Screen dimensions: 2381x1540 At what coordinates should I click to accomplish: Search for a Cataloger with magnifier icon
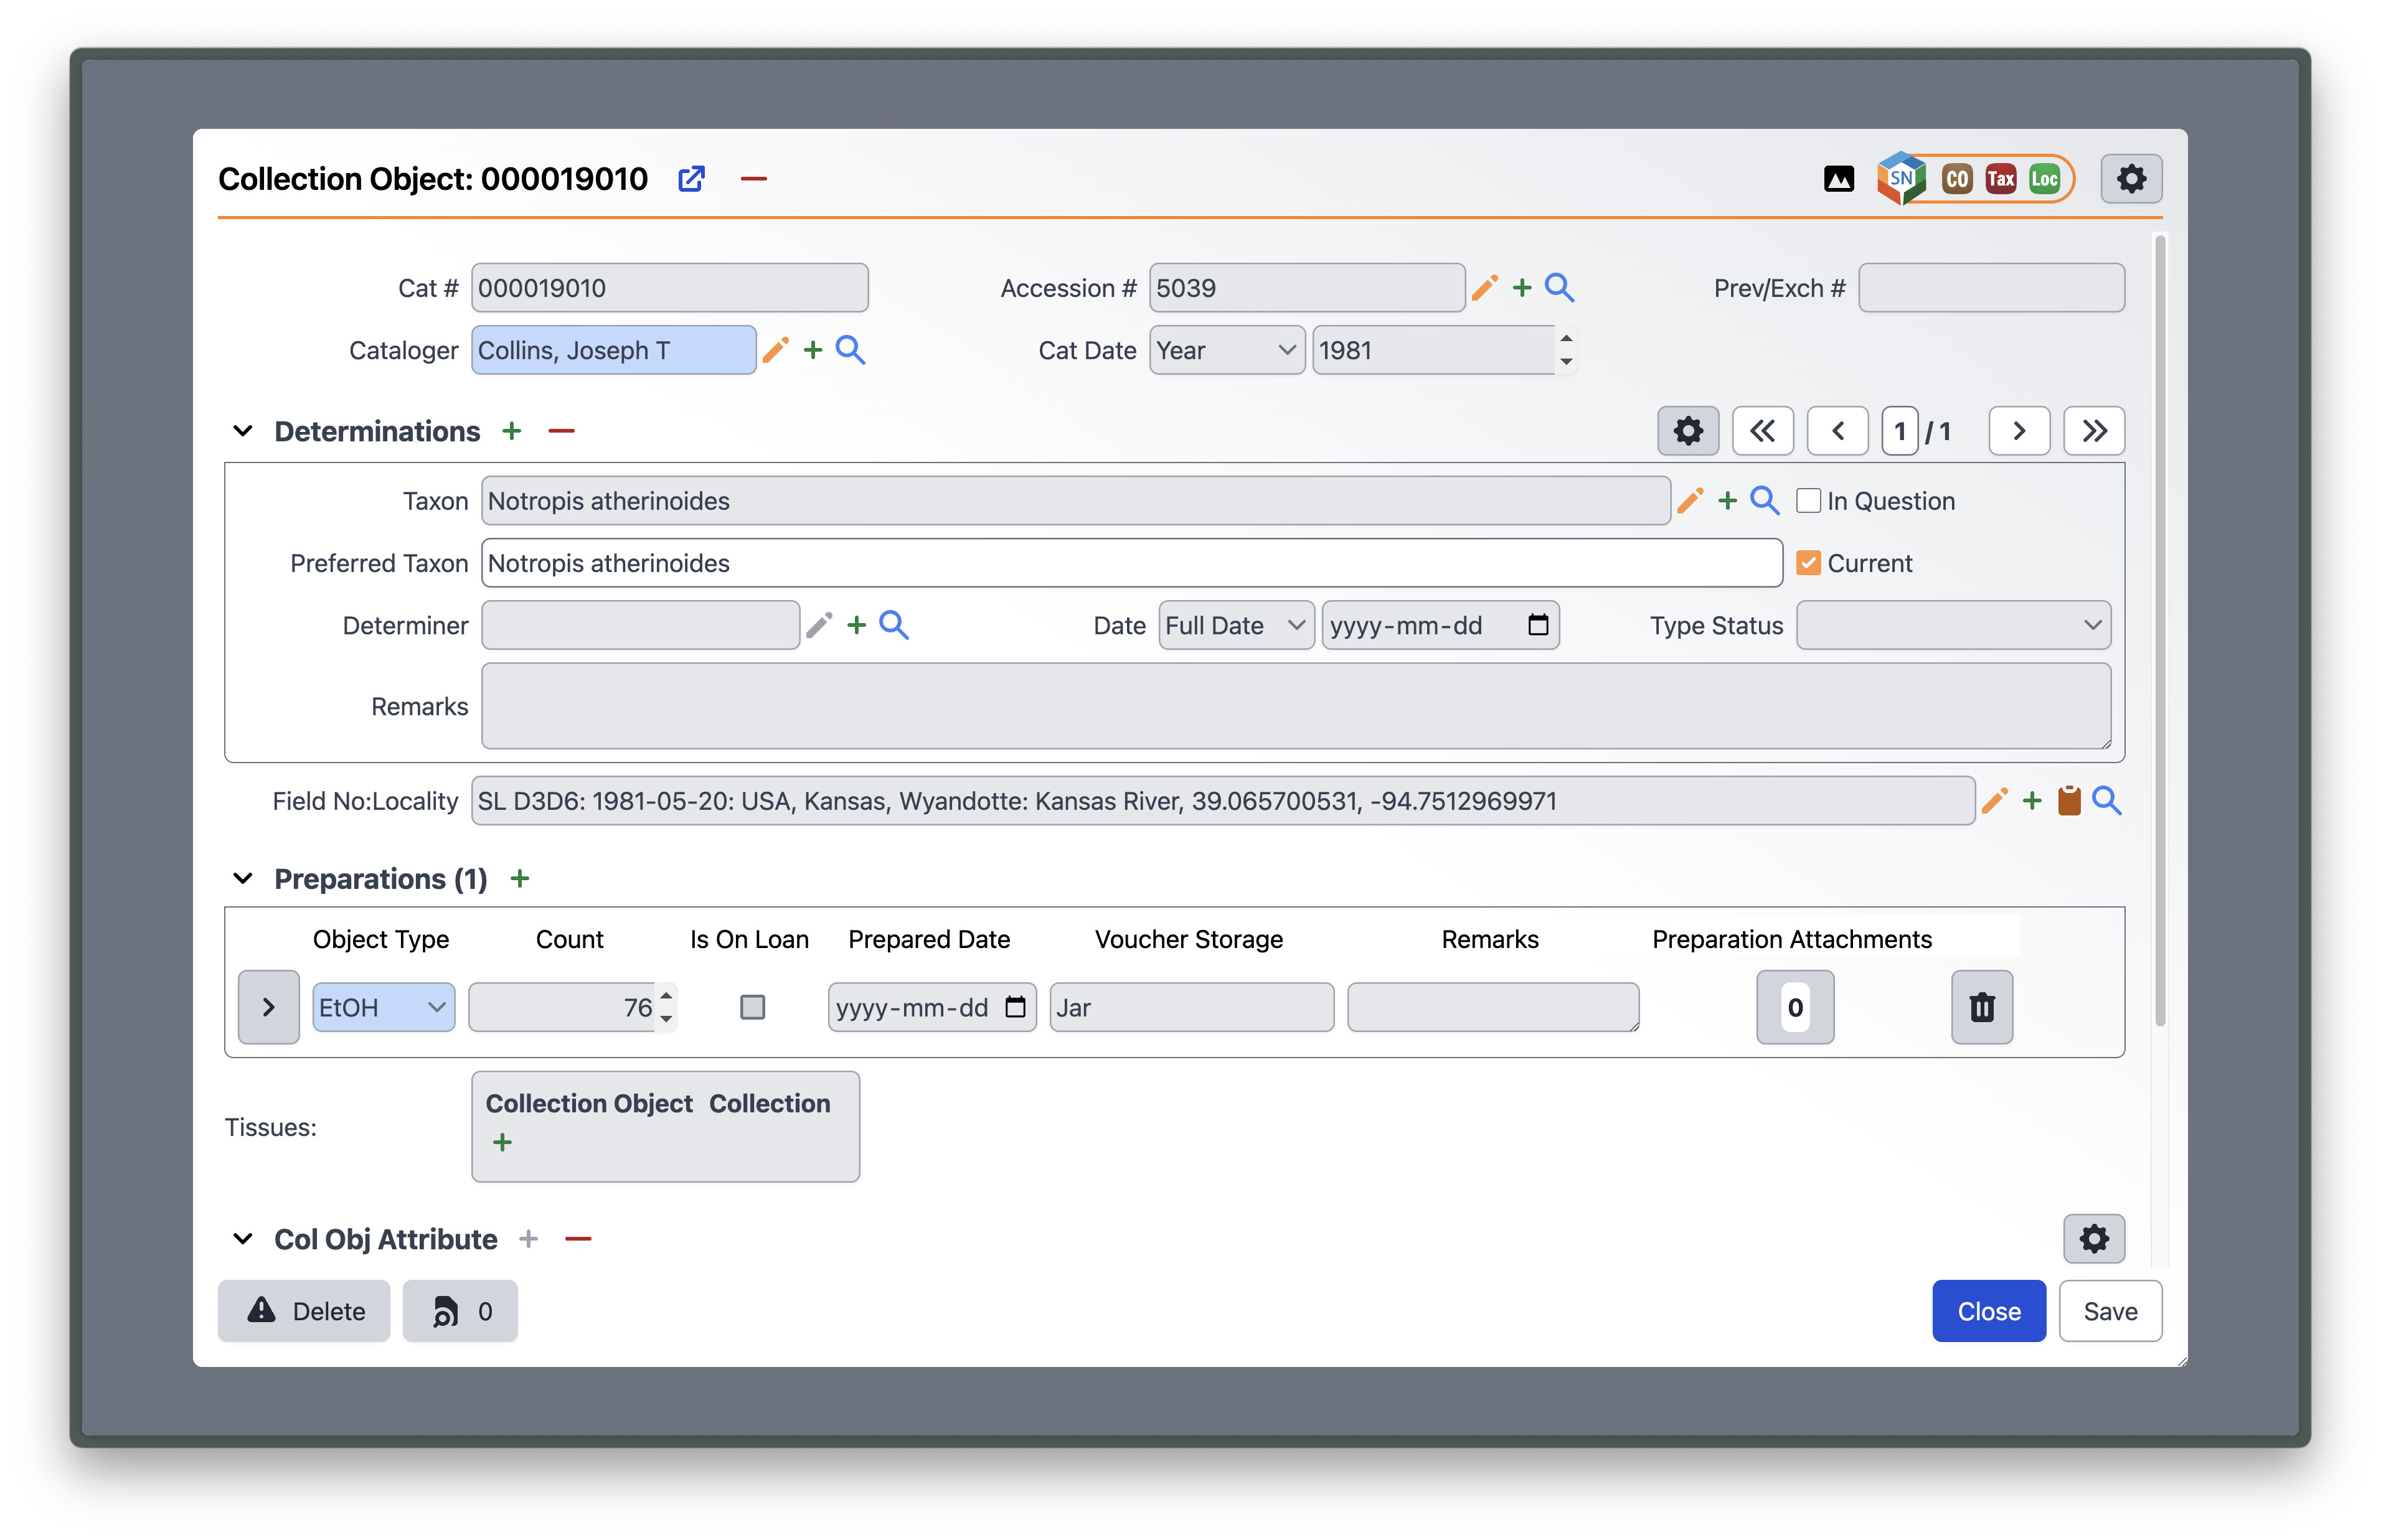coord(850,350)
